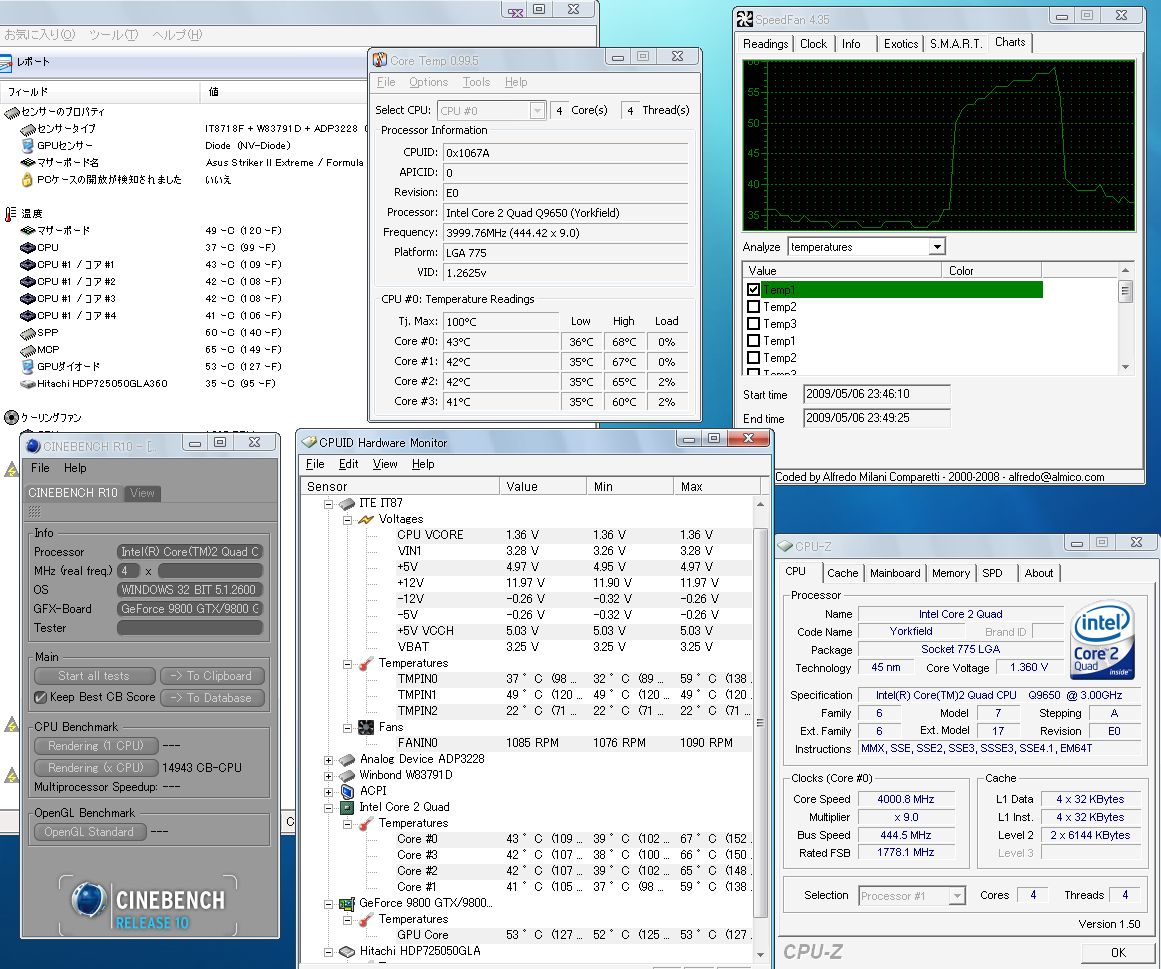Open the Analyze temperatures dropdown
This screenshot has width=1161, height=969.
936,246
